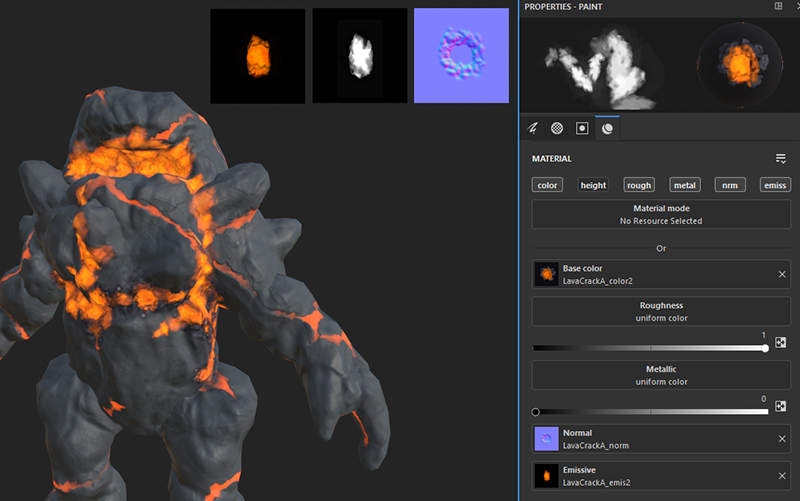
Task: Remove the Emissive LavaCrackA_emis2 texture
Action: 782,474
